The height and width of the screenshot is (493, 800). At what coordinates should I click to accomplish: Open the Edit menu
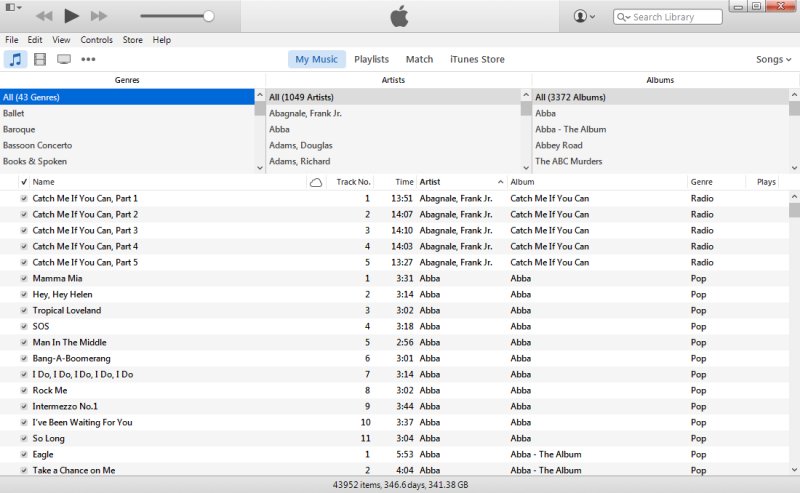[x=35, y=40]
